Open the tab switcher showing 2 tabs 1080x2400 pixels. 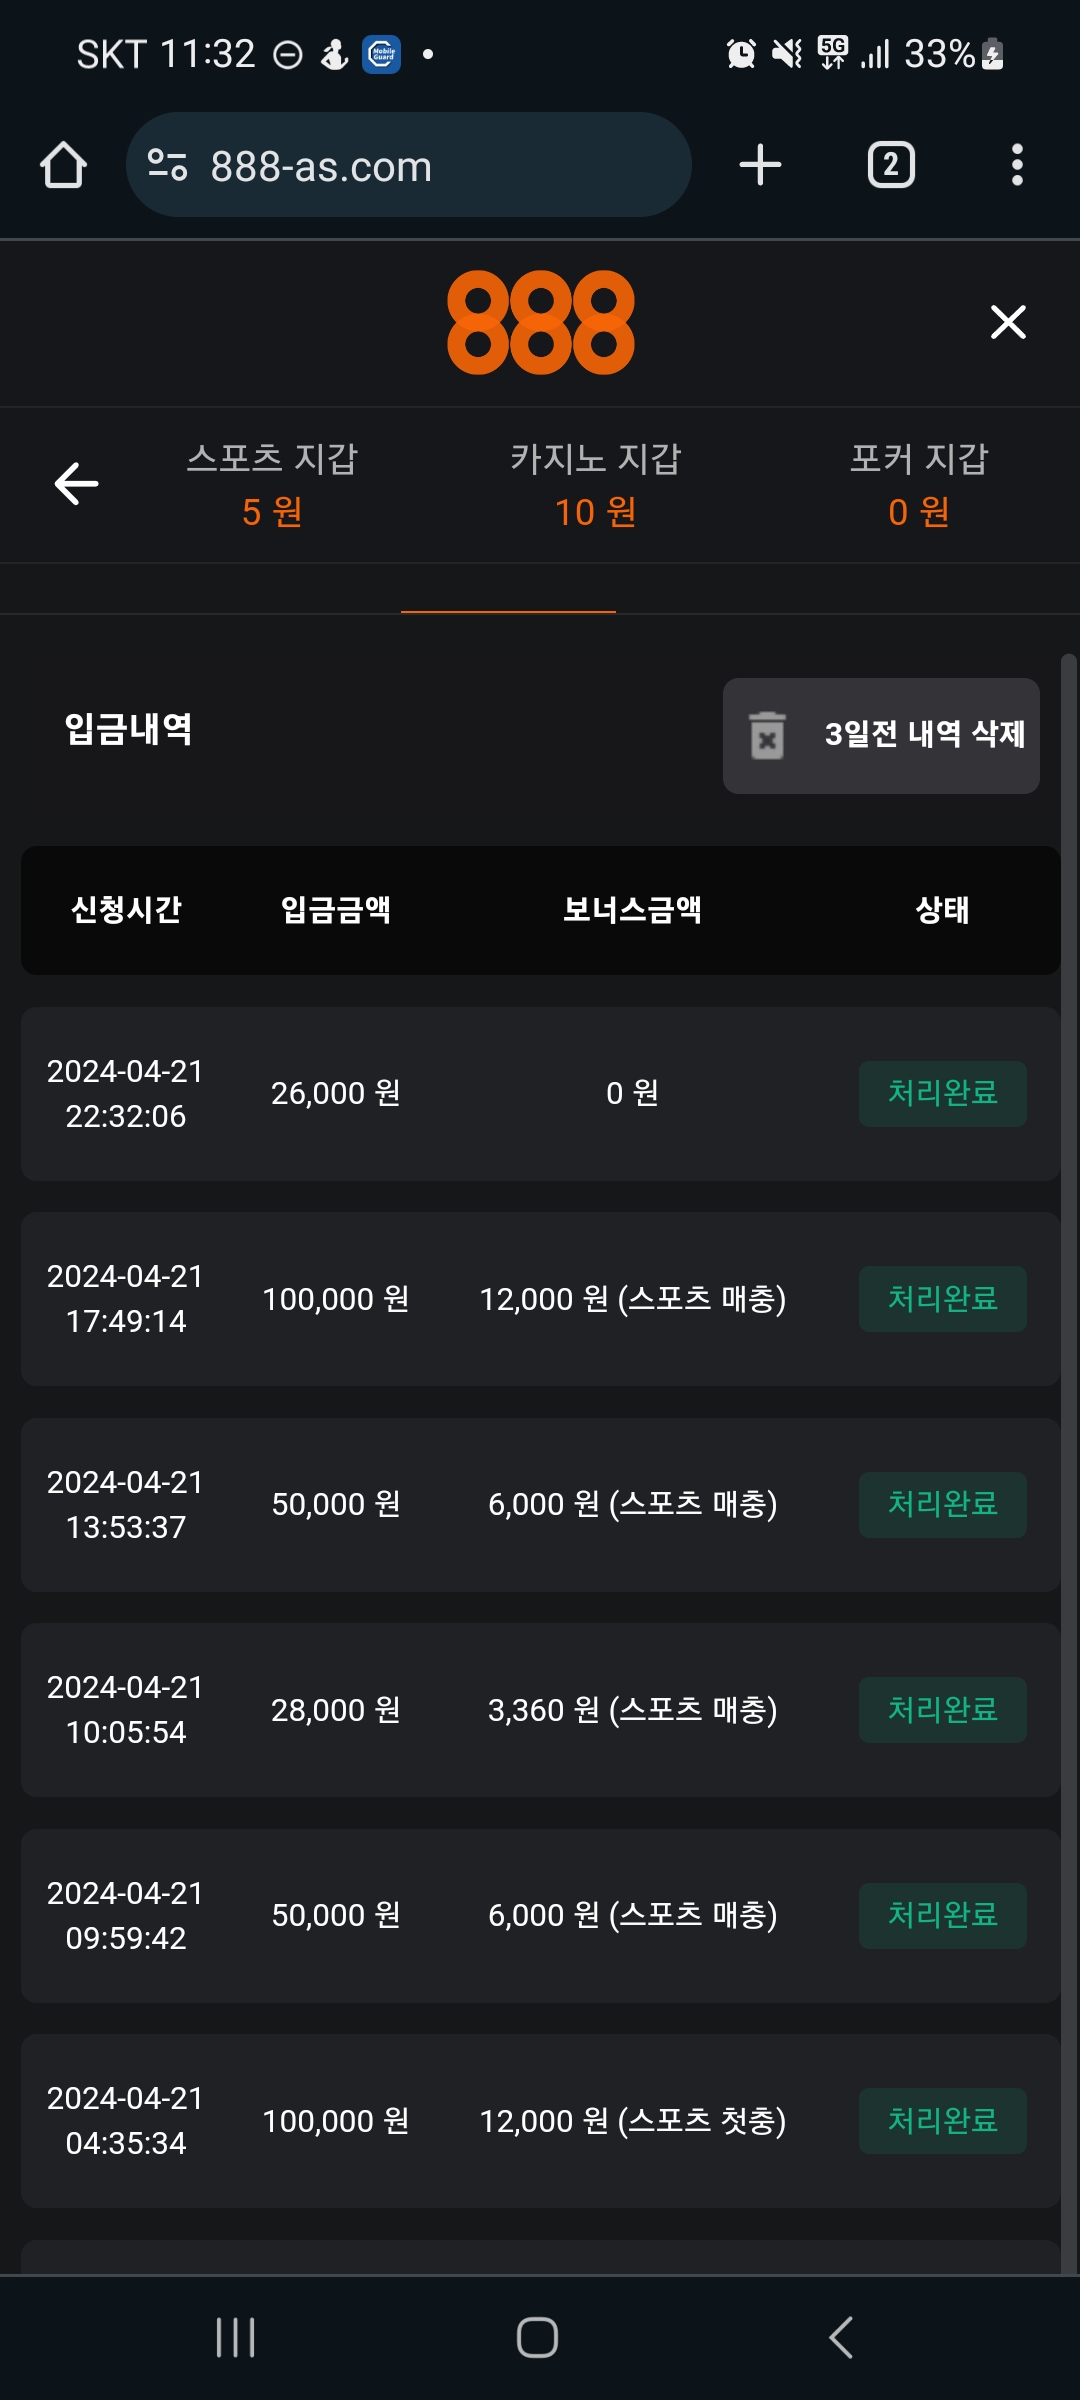891,165
